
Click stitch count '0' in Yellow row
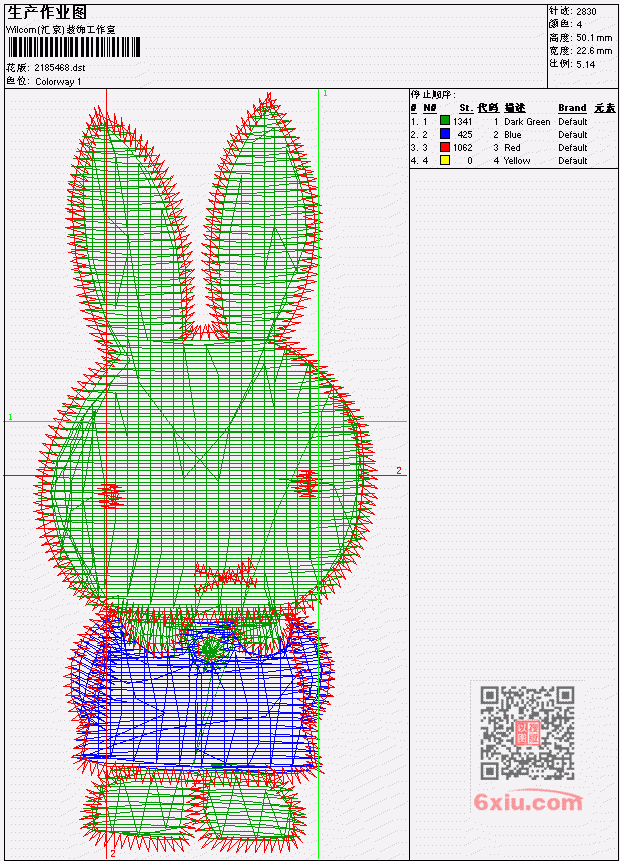pos(470,161)
